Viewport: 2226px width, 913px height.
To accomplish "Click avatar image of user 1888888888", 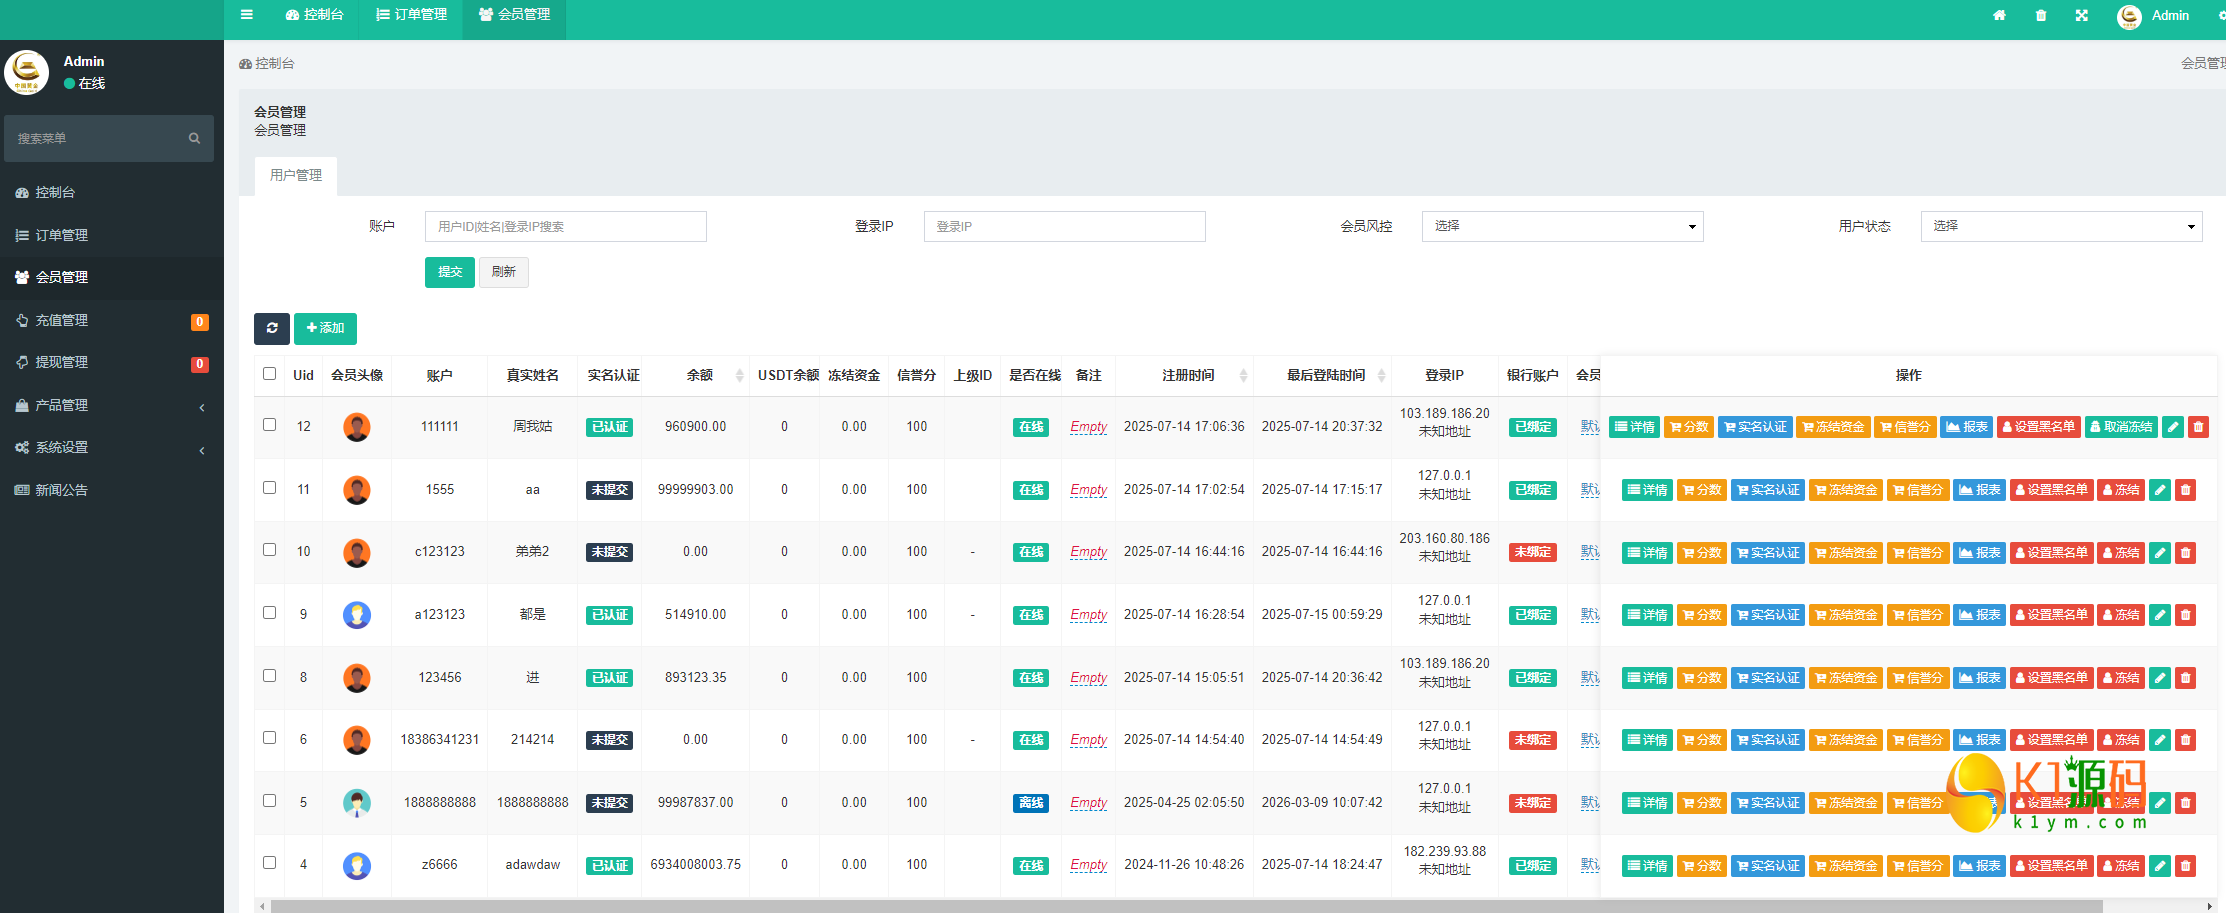I will 357,803.
